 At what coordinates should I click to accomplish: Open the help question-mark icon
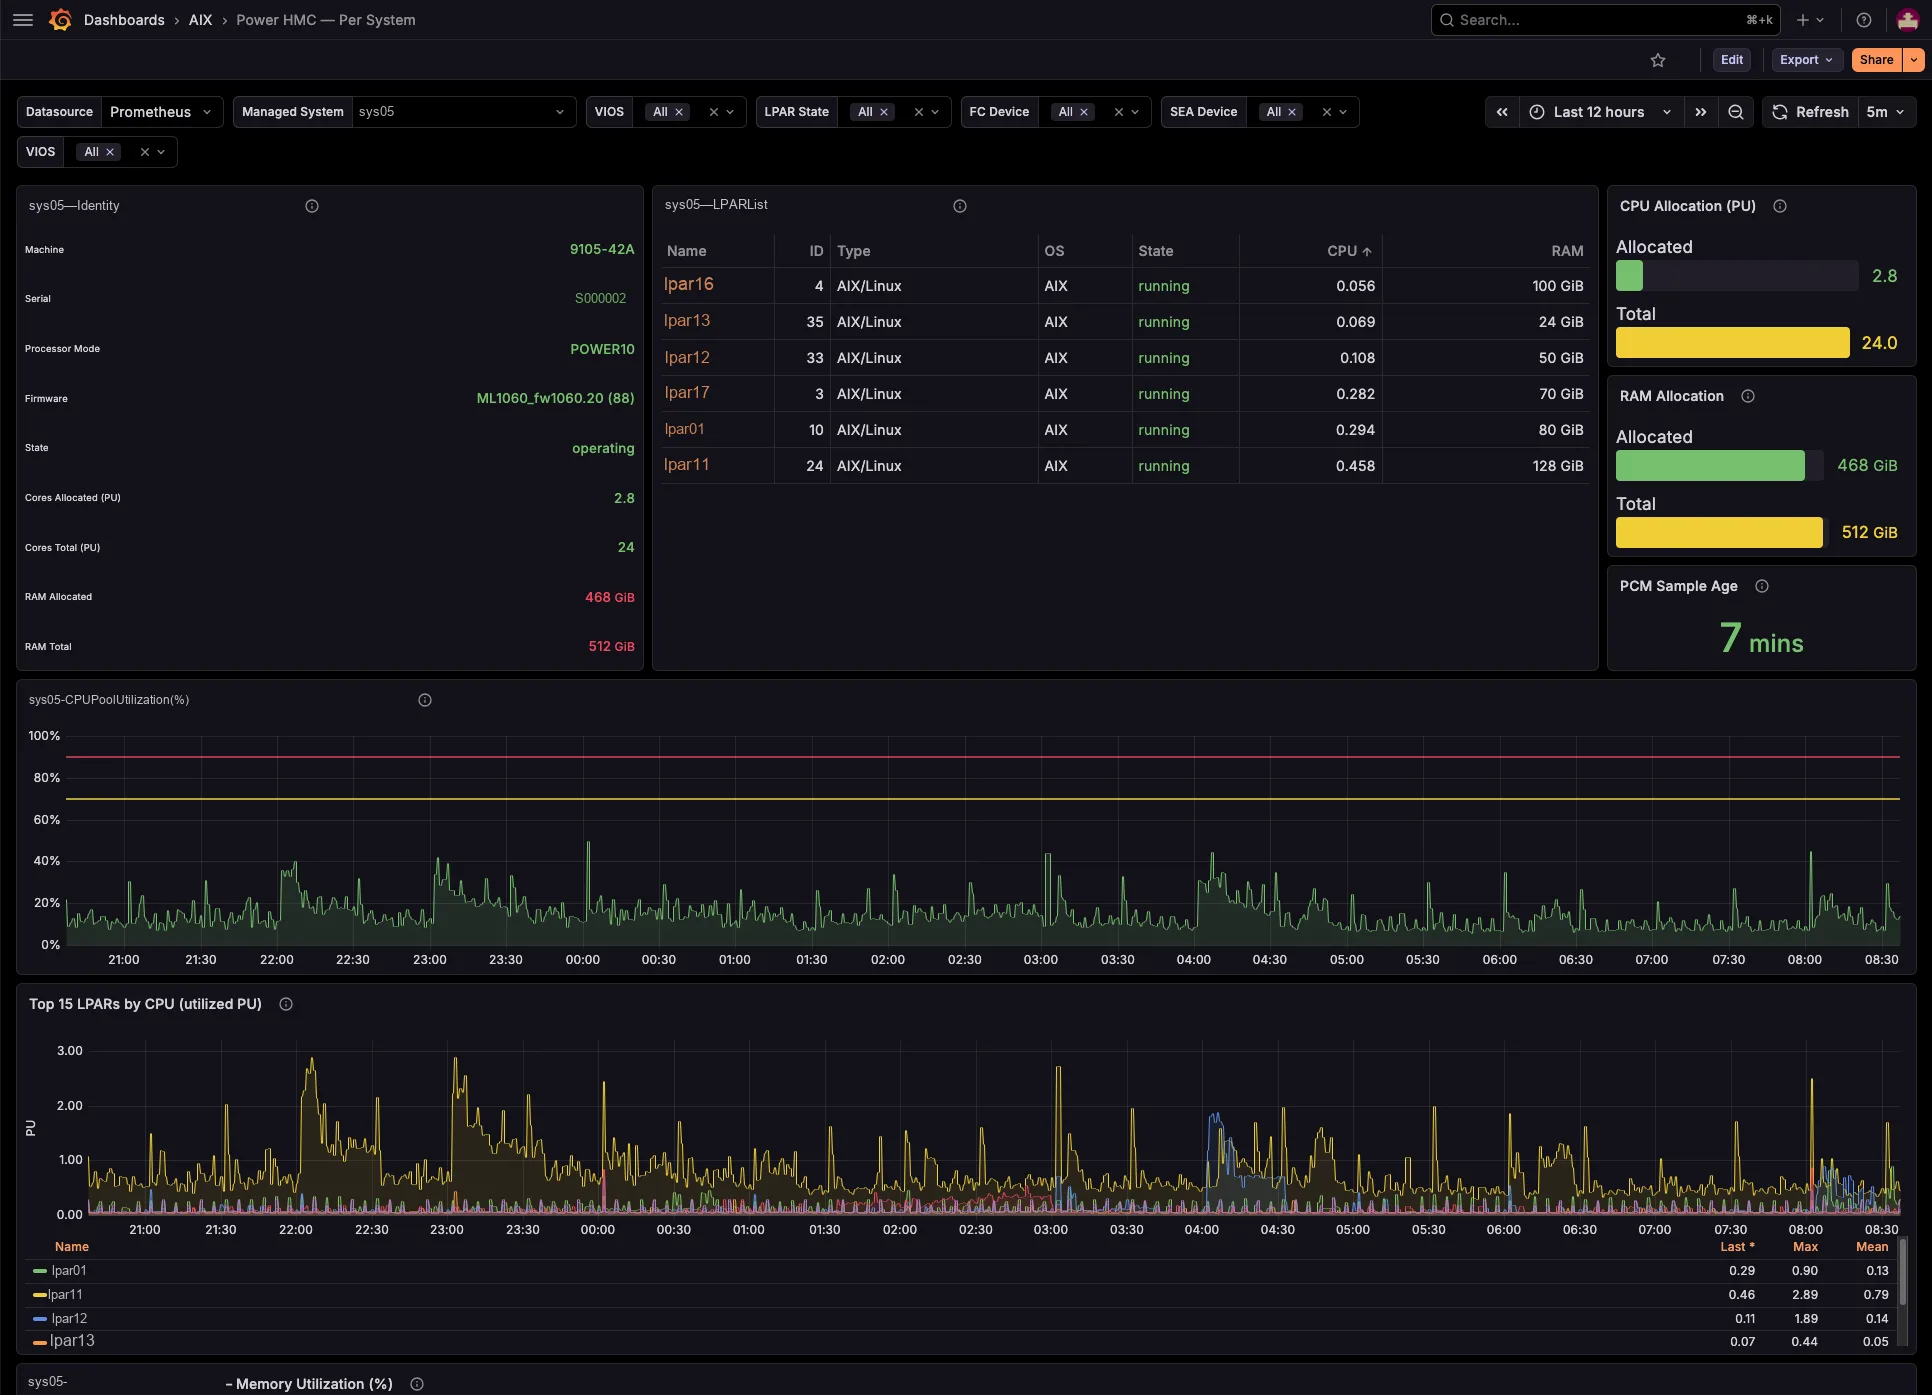(1864, 20)
